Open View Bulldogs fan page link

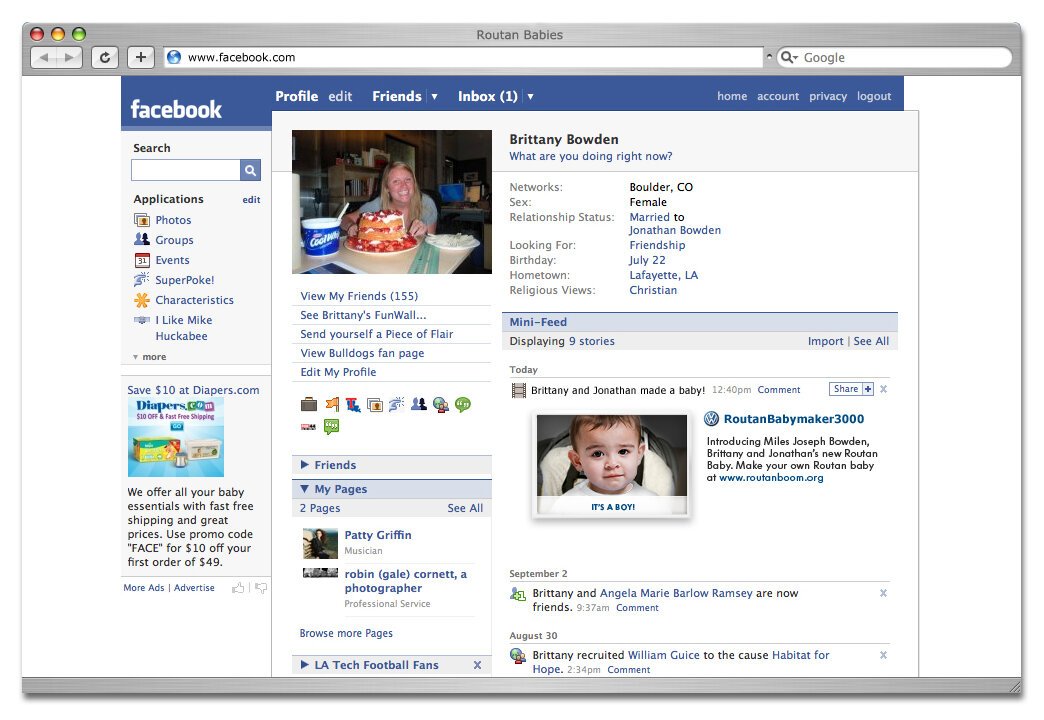(x=362, y=353)
